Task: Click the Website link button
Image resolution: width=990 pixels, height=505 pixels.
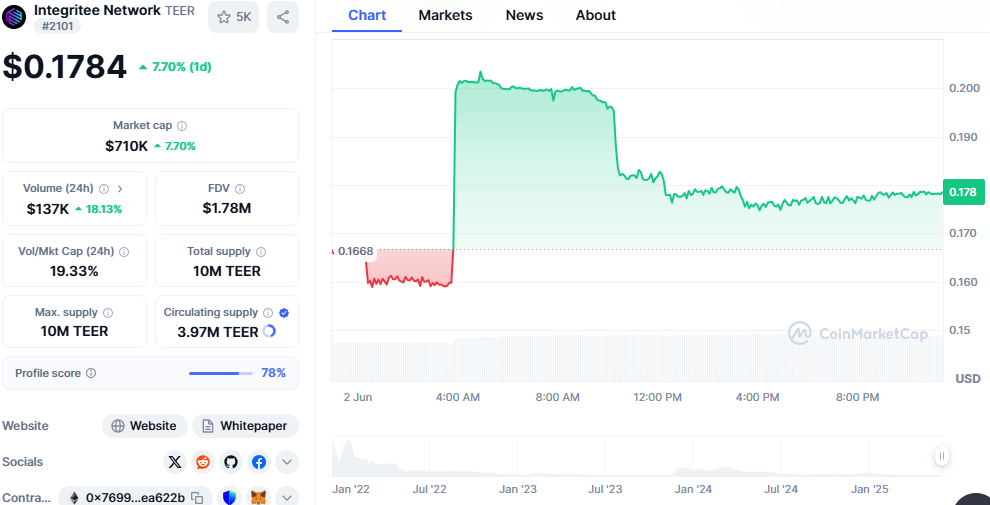Action: coord(144,426)
